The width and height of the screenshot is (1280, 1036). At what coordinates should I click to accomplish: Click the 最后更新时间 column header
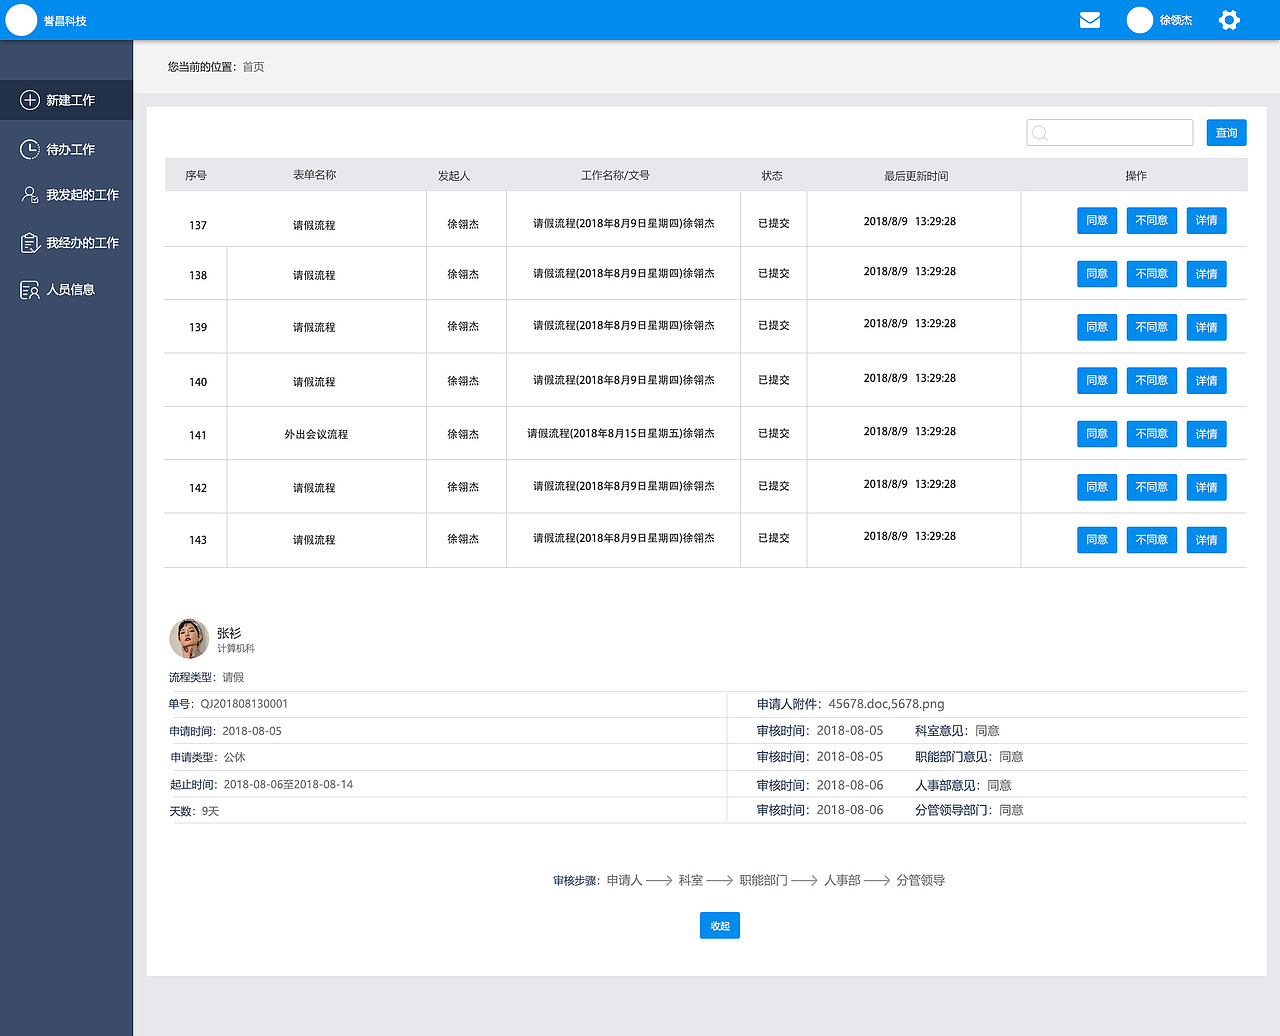point(916,175)
